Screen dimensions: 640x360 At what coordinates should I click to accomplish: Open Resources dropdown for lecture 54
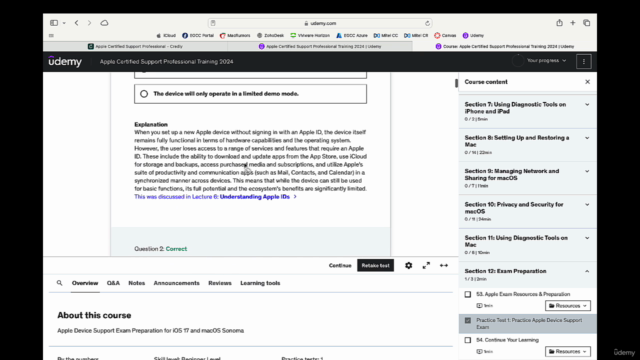click(x=568, y=351)
